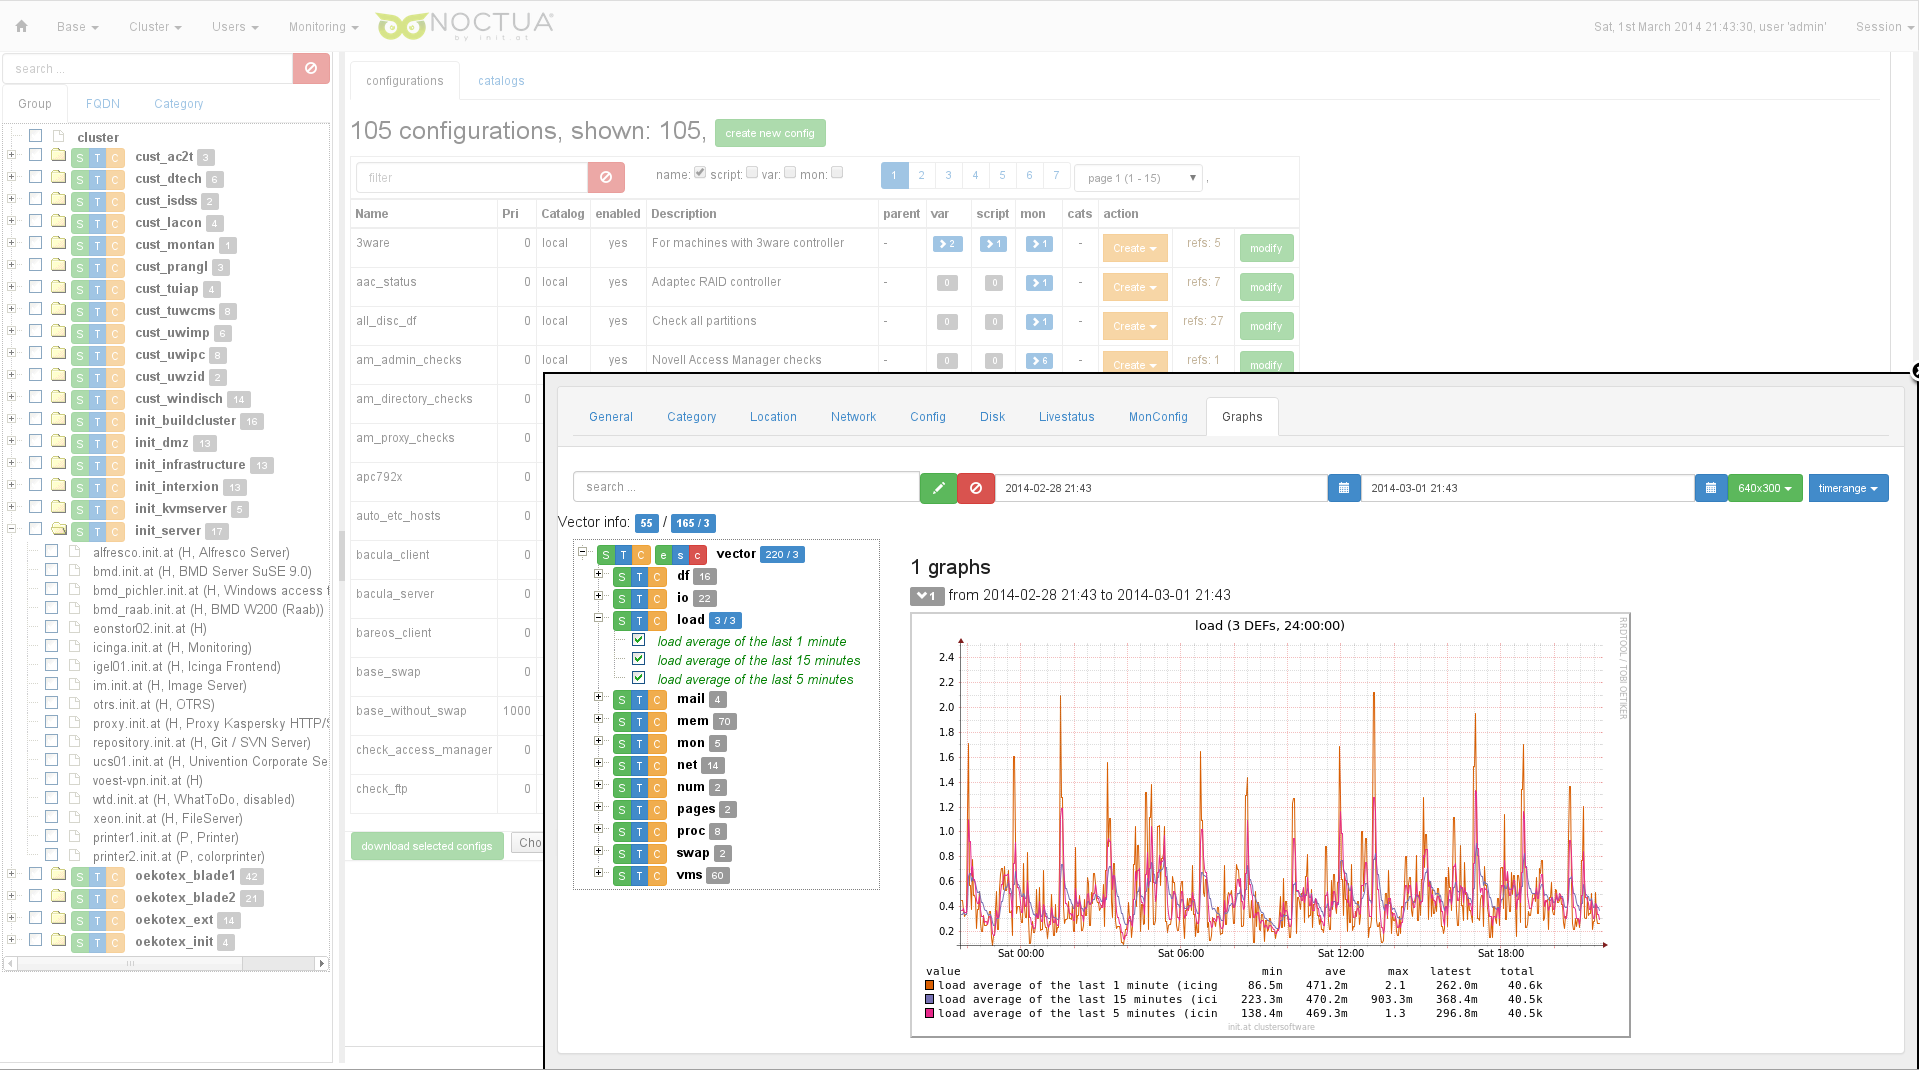Open the timerange dropdown
This screenshot has height=1071, width=1919.
pos(1847,488)
